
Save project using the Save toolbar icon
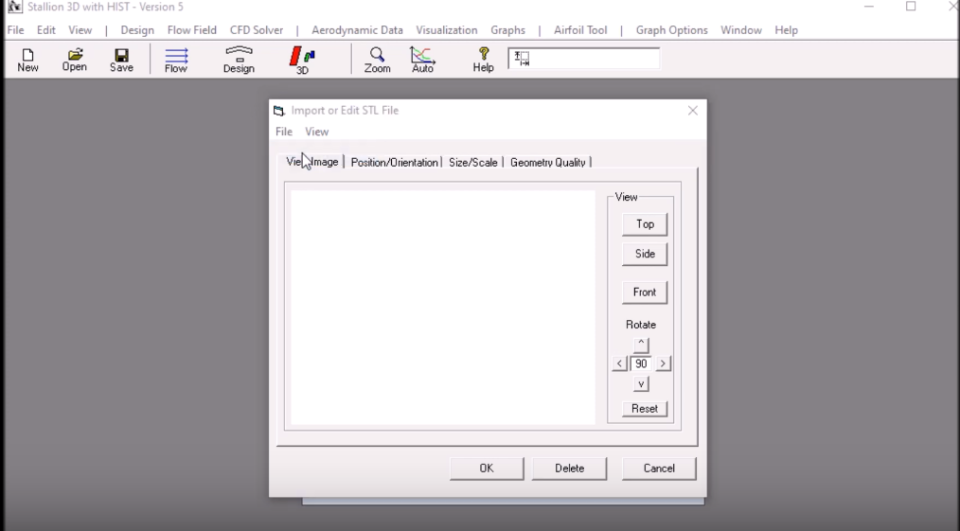click(x=121, y=60)
